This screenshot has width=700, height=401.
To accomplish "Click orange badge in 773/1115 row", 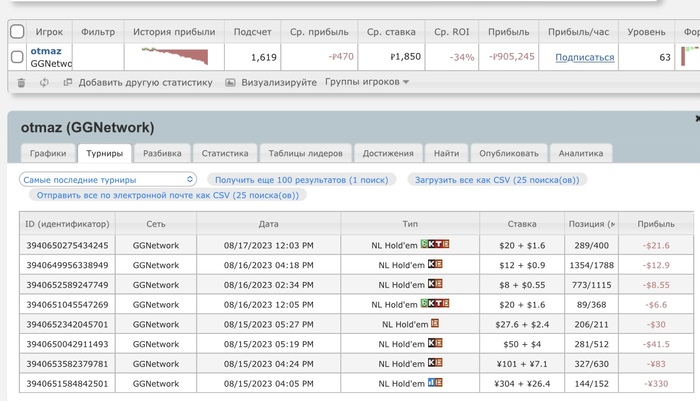I will coord(438,284).
